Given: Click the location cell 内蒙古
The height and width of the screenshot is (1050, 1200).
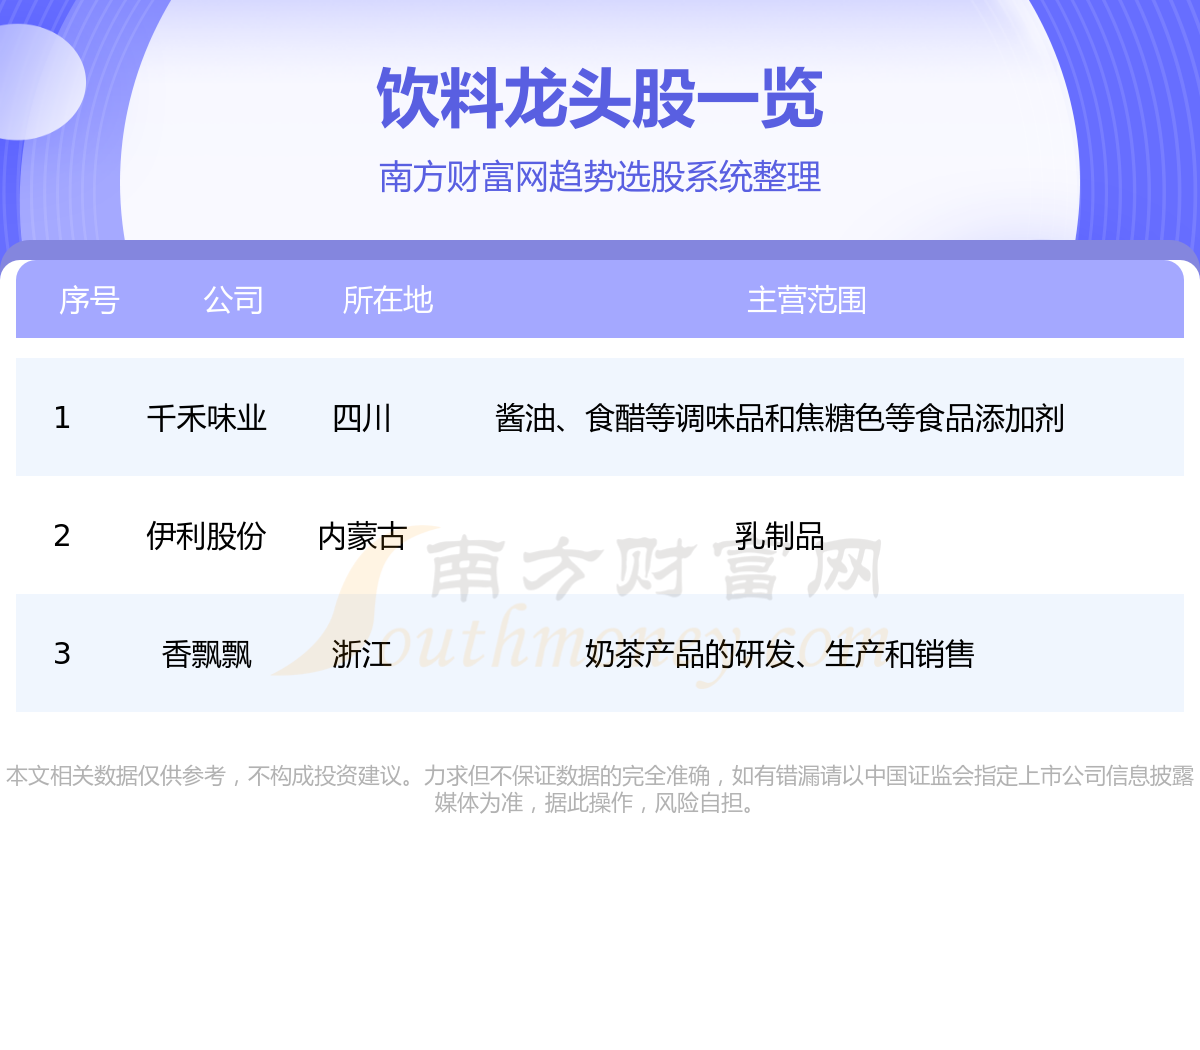Looking at the screenshot, I should [x=362, y=536].
